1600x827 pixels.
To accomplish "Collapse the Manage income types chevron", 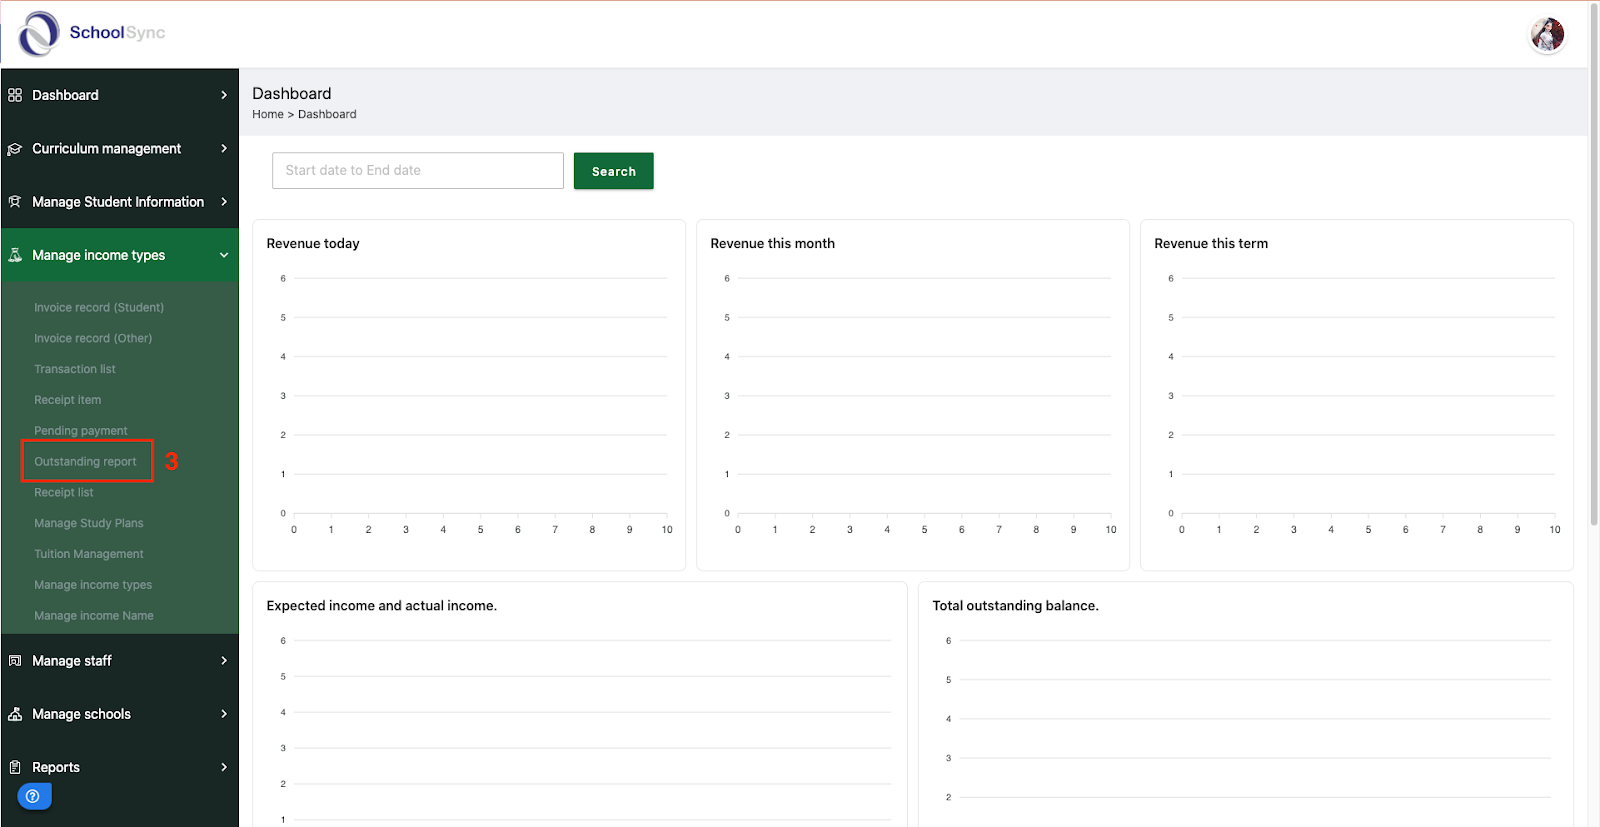I will pos(224,255).
